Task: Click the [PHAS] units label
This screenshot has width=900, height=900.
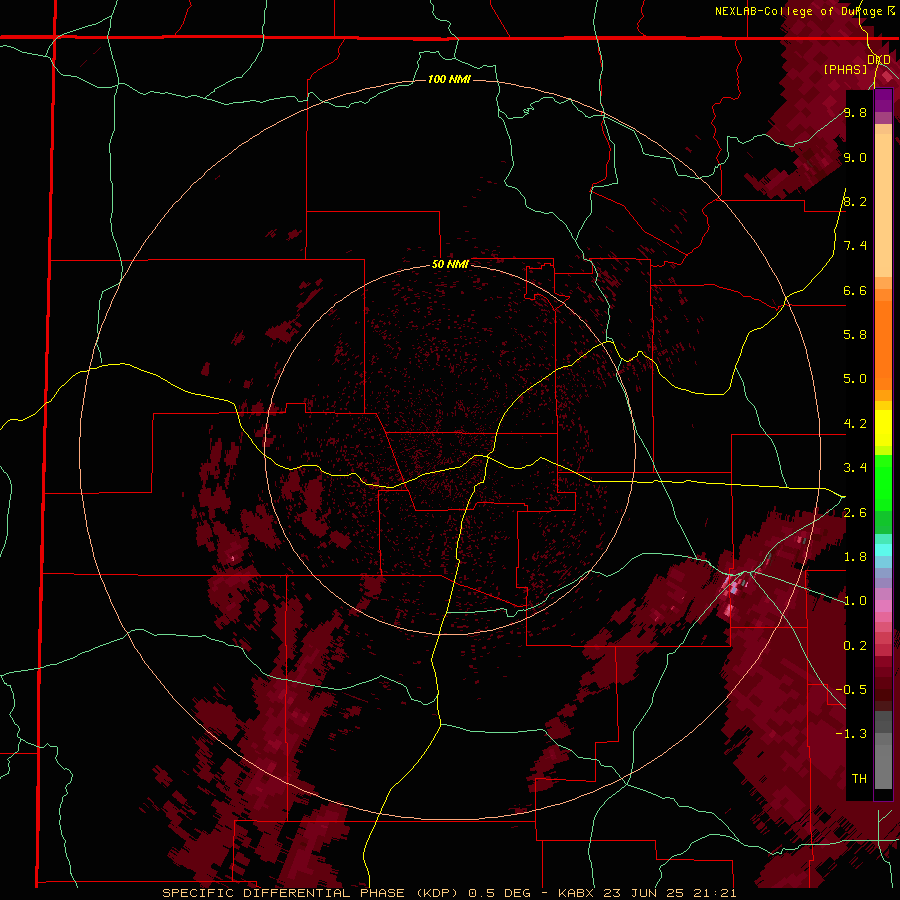Action: (845, 69)
